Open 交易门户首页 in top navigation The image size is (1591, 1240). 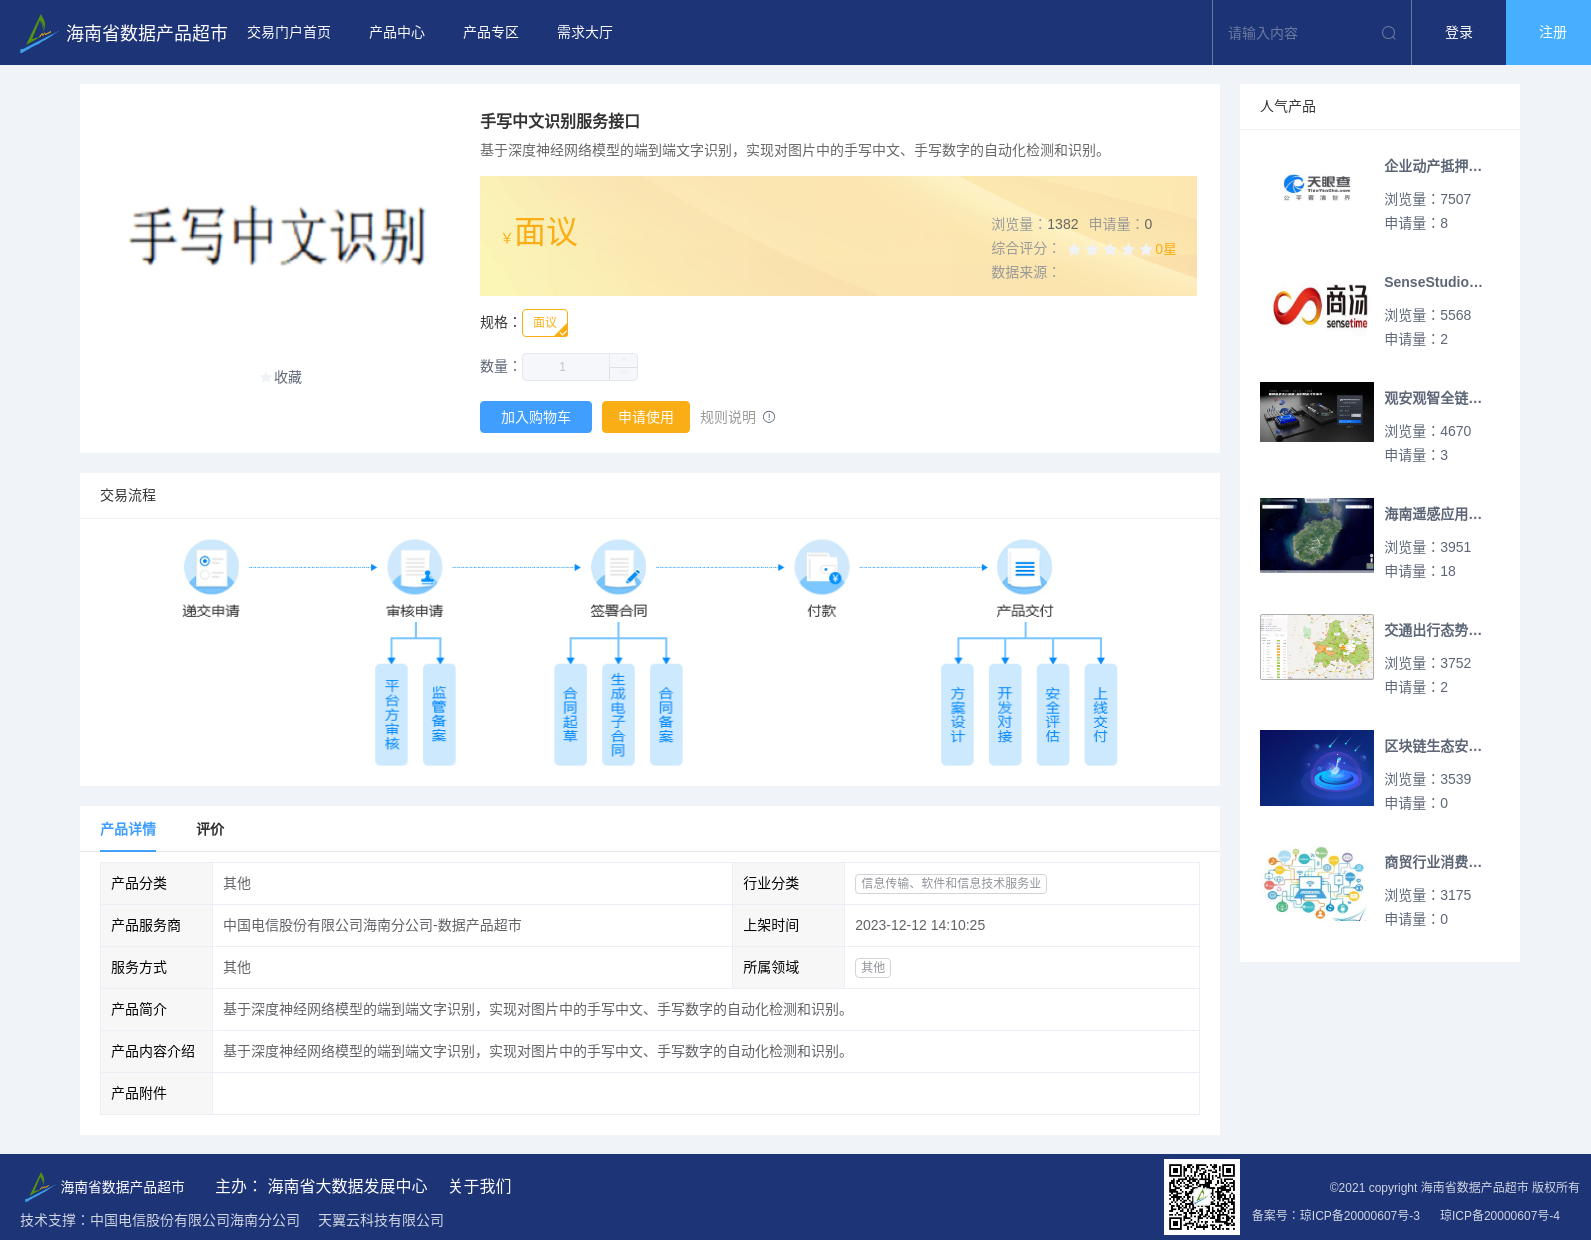coord(289,33)
